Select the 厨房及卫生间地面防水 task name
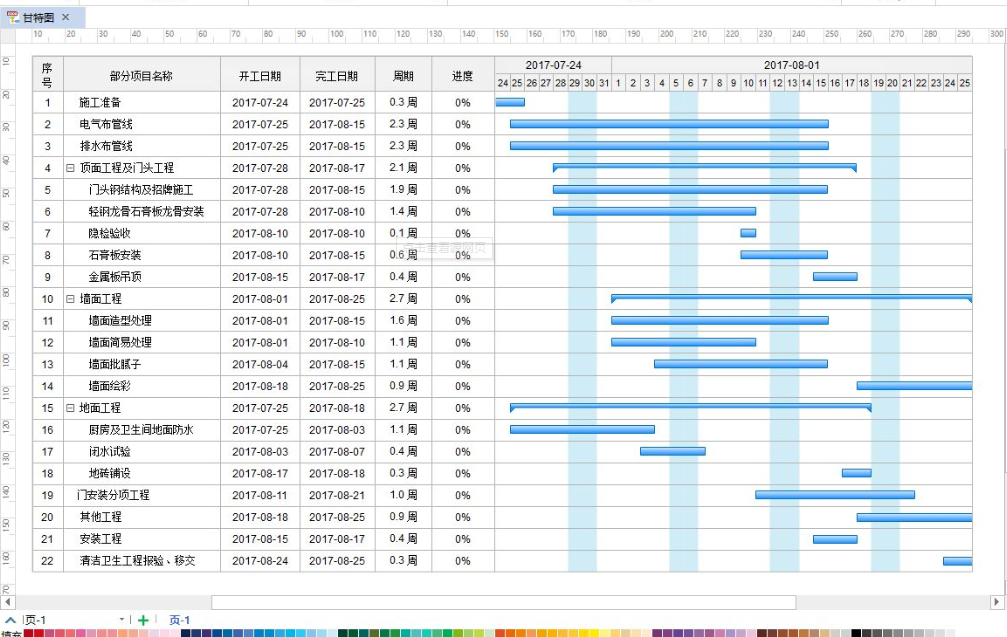This screenshot has height=637, width=1007. (141, 430)
